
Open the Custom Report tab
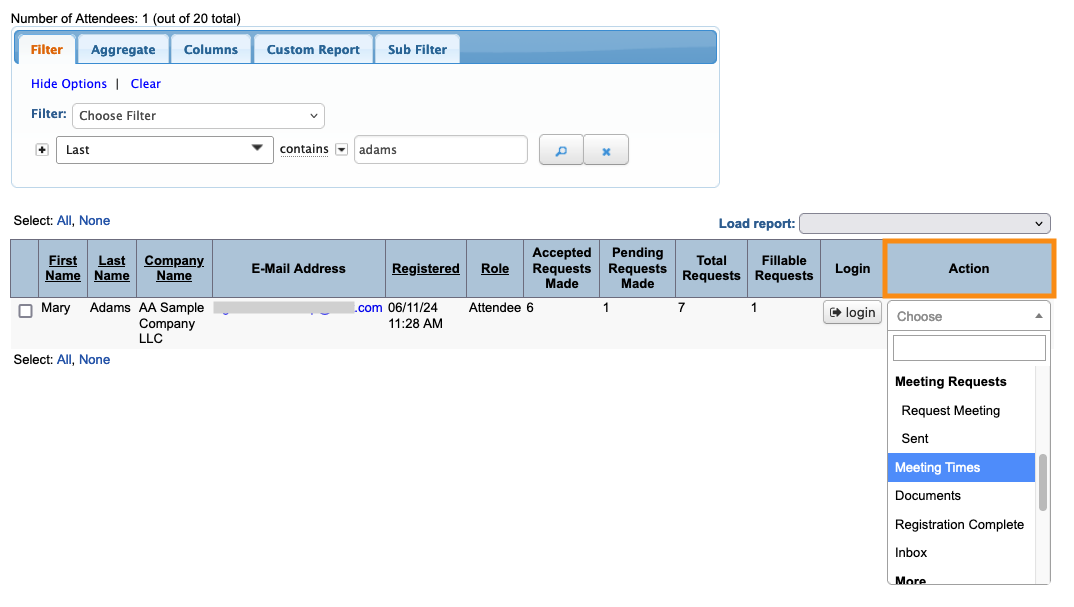(x=313, y=49)
